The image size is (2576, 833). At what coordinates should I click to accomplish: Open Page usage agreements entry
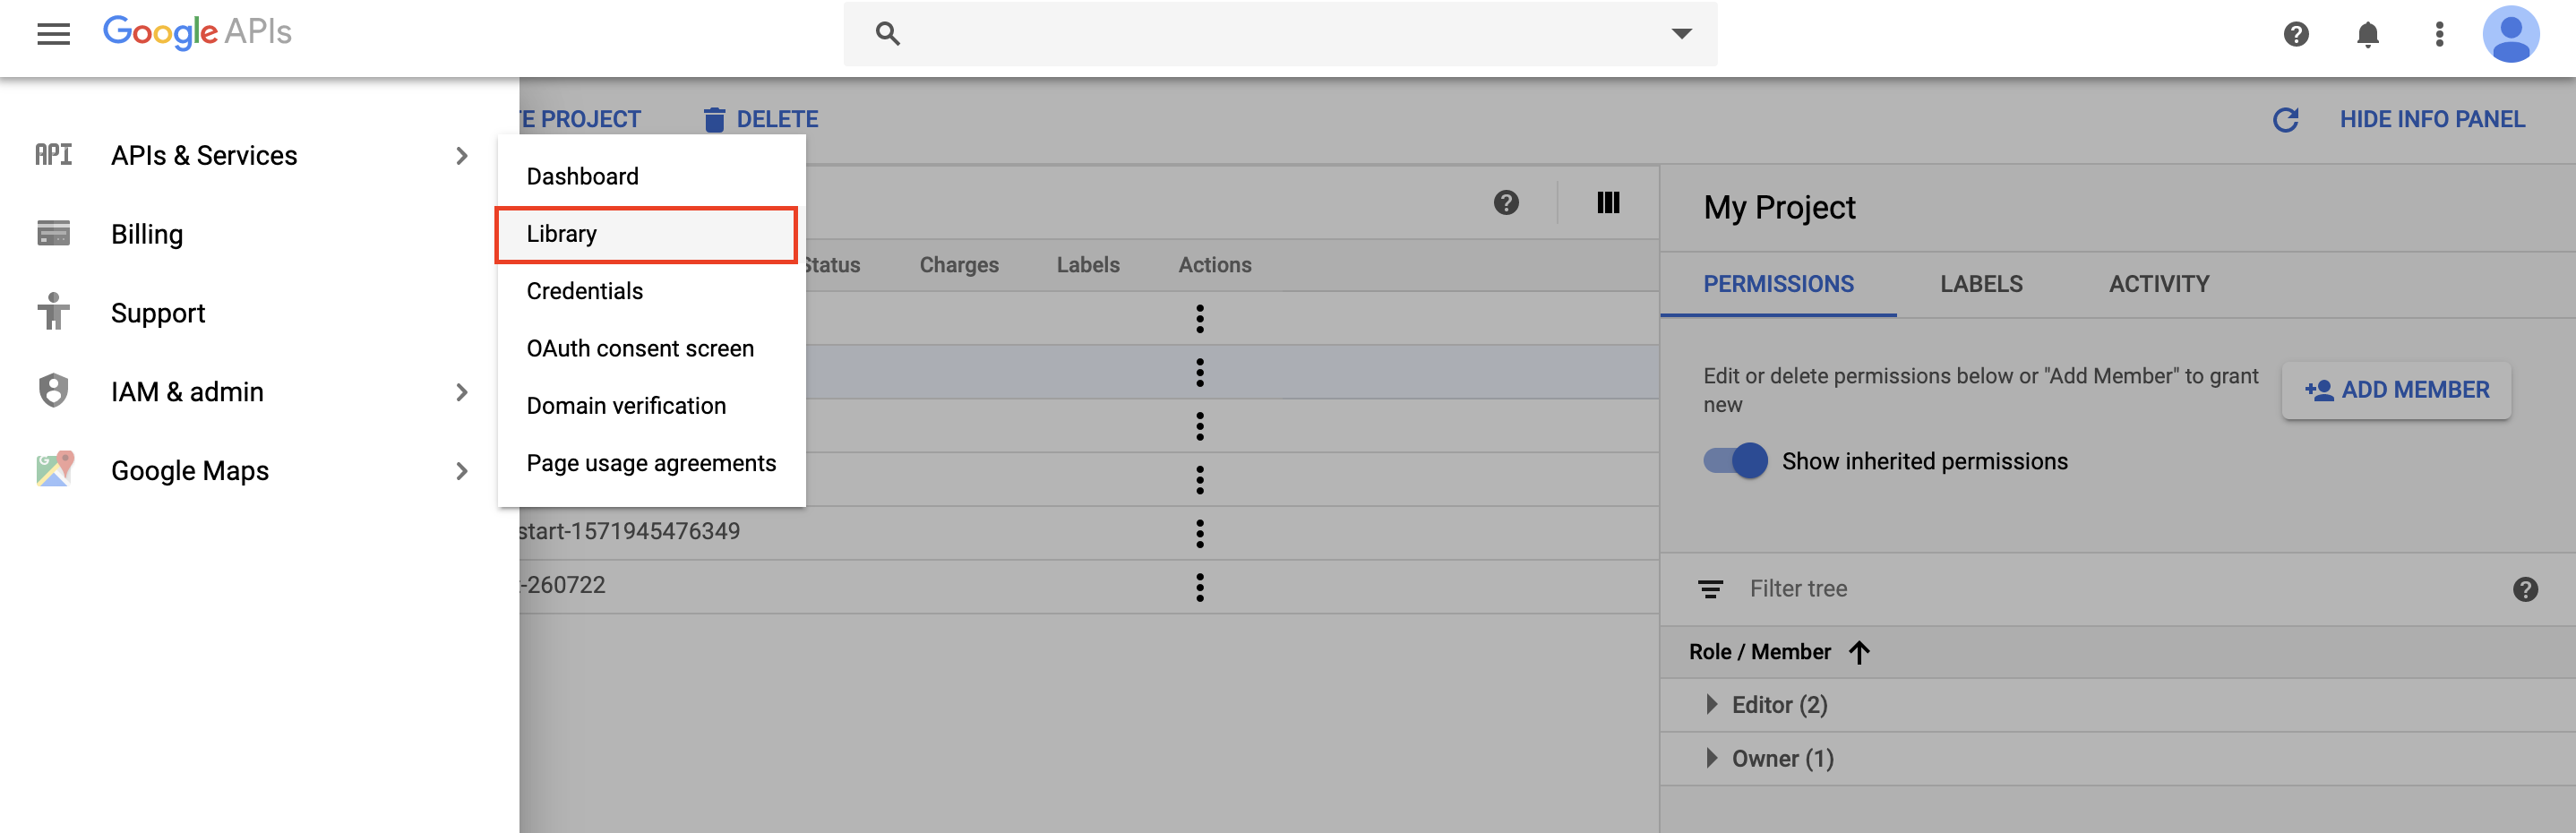(x=651, y=464)
